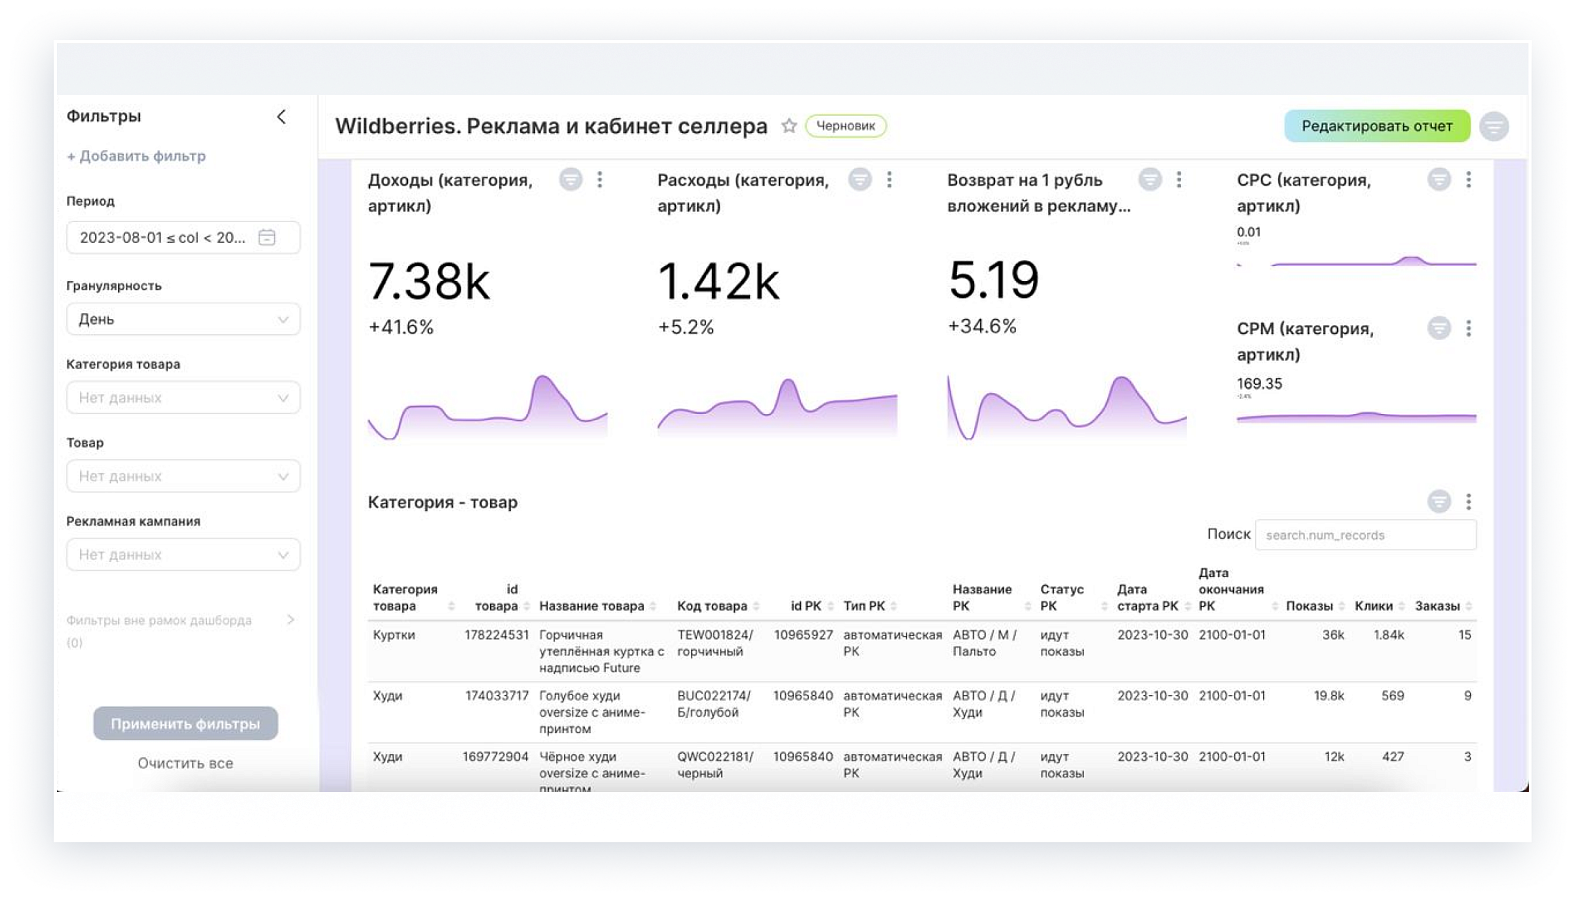Open three-dot menu on Категория - товар table
The image size is (1576, 900).
tap(1468, 502)
